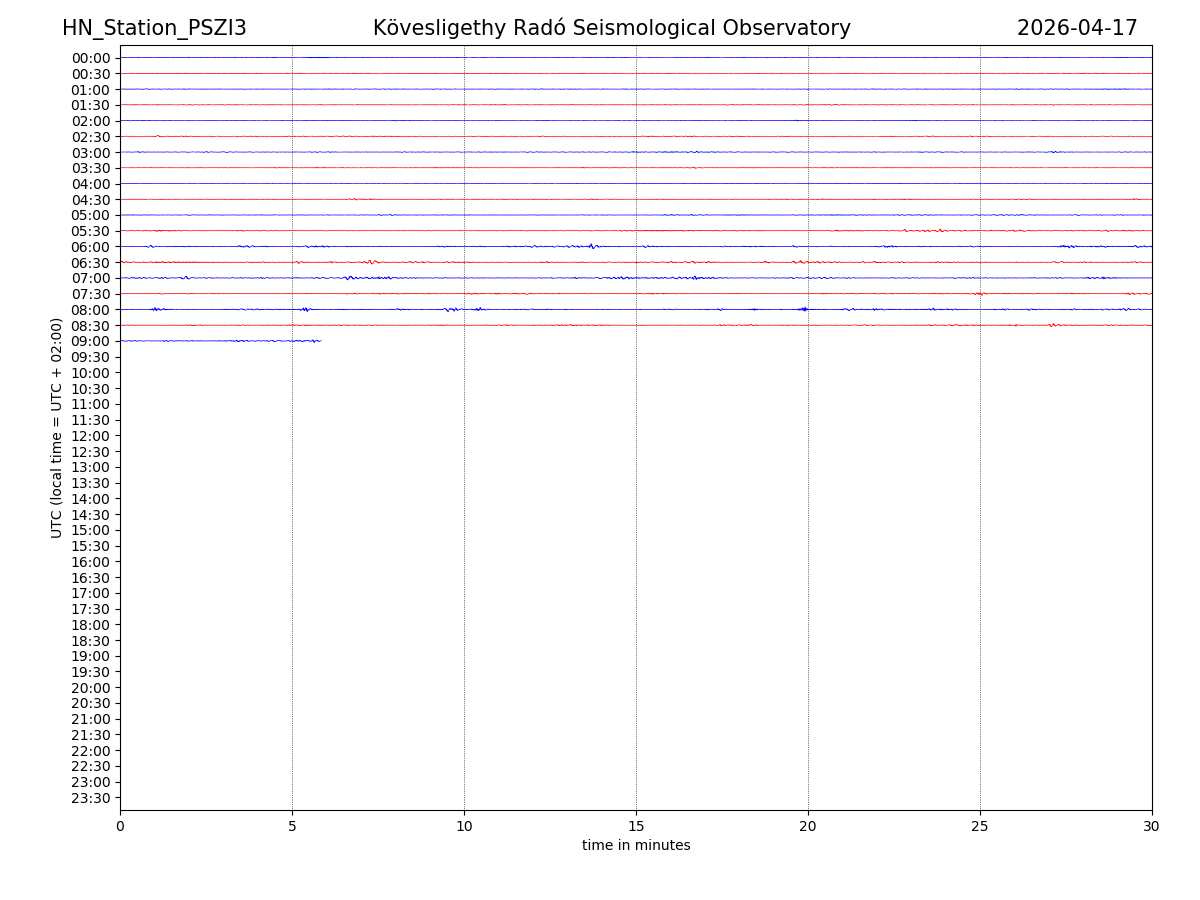The width and height of the screenshot is (1200, 900).
Task: Select the 06:00 row time label
Action: pyautogui.click(x=91, y=247)
